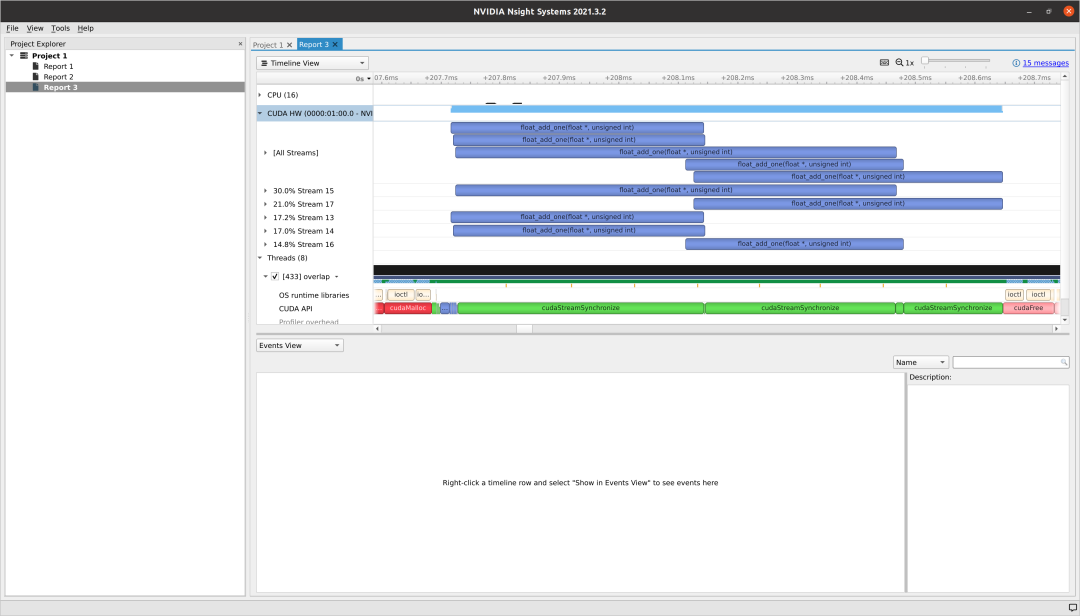The width and height of the screenshot is (1080, 616).
Task: Click the search magnifier in filter field
Action: (x=1063, y=362)
